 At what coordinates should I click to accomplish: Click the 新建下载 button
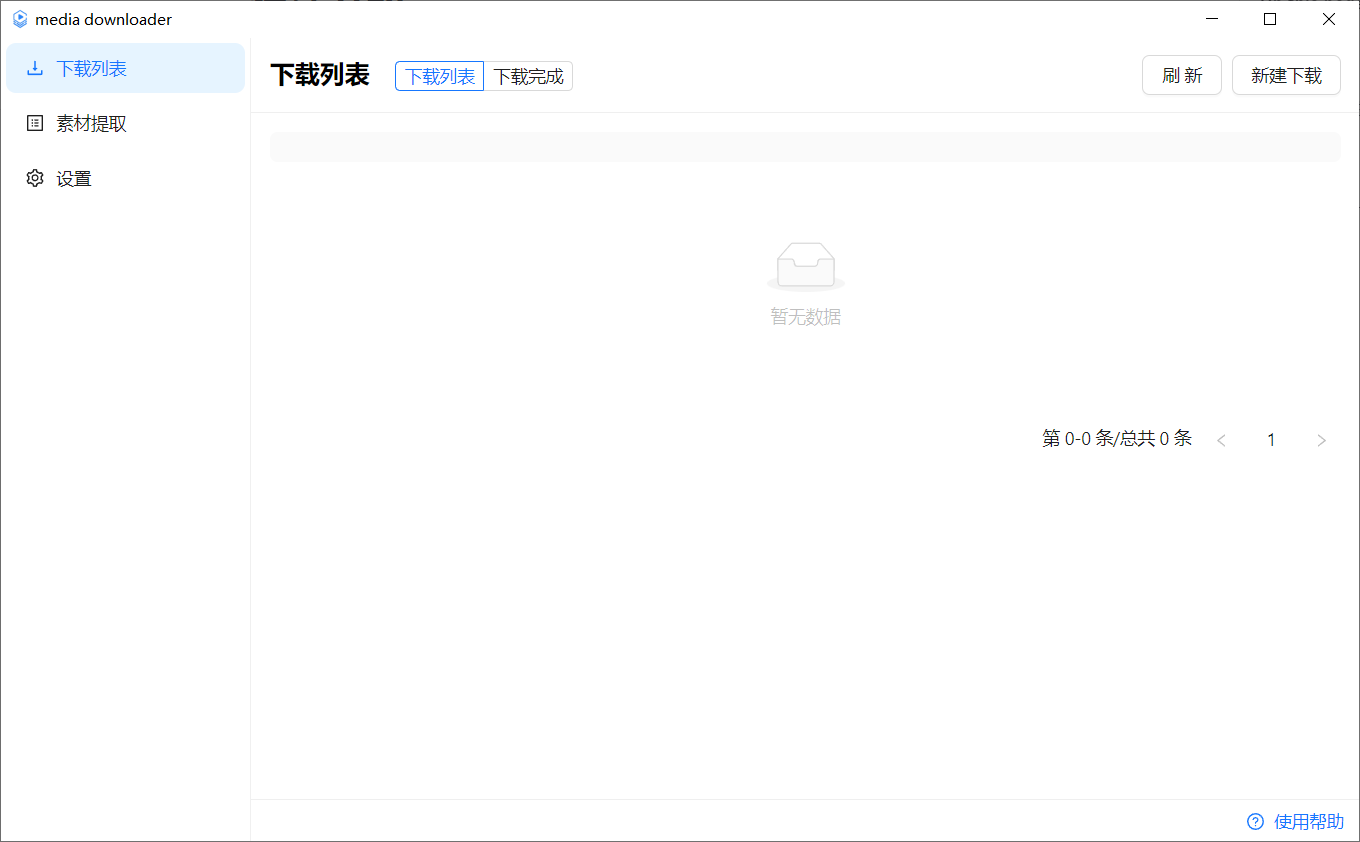pyautogui.click(x=1286, y=75)
